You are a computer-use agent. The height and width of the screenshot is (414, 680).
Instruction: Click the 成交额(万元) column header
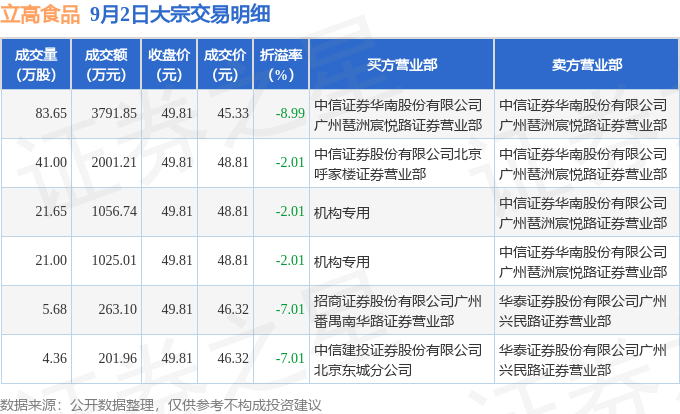106,65
